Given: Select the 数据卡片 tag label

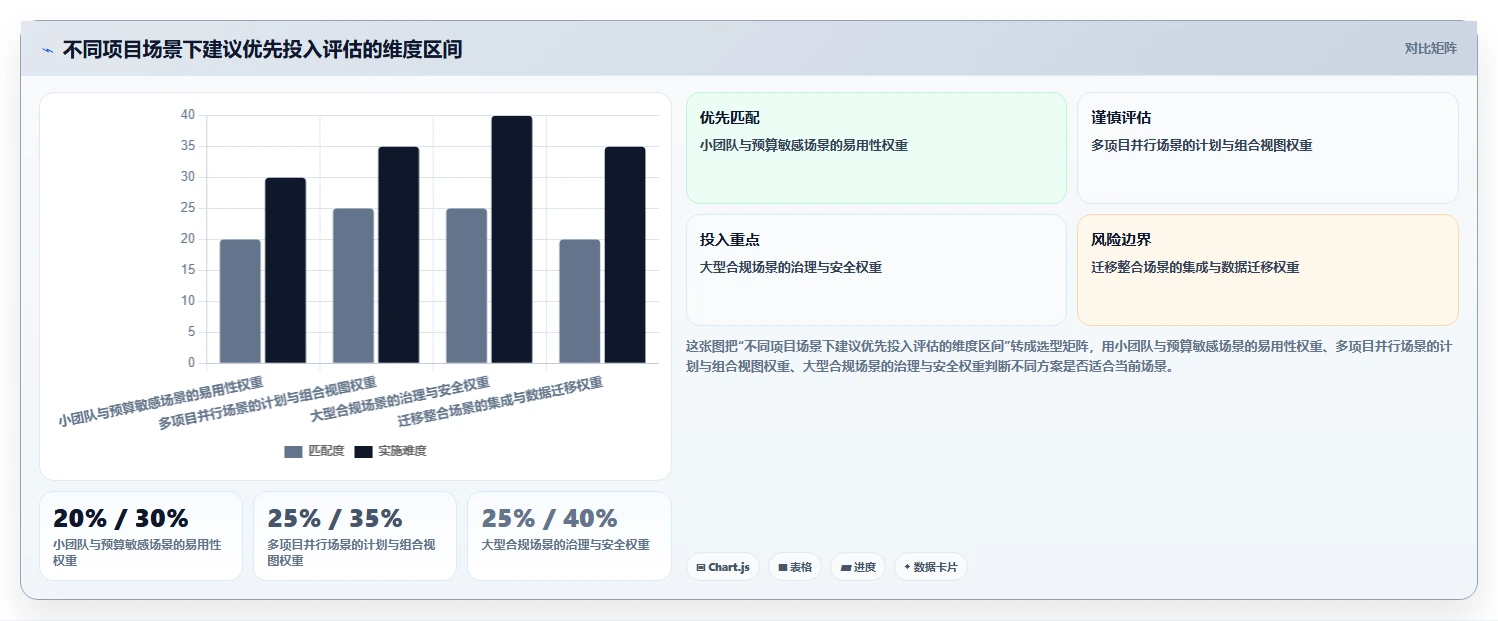Looking at the screenshot, I should (935, 567).
